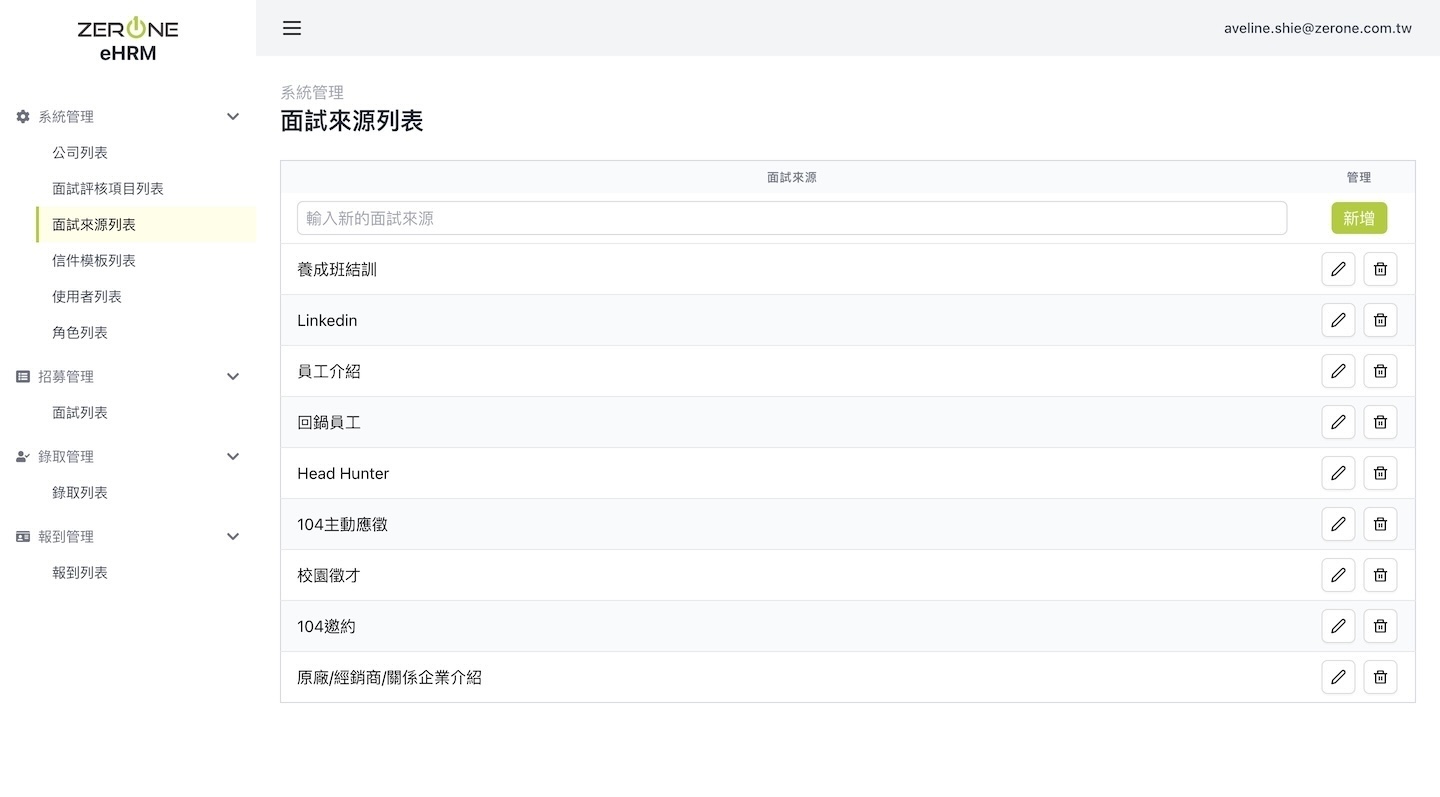Remove the 104主動應徵 source
The height and width of the screenshot is (797, 1440).
click(x=1380, y=524)
